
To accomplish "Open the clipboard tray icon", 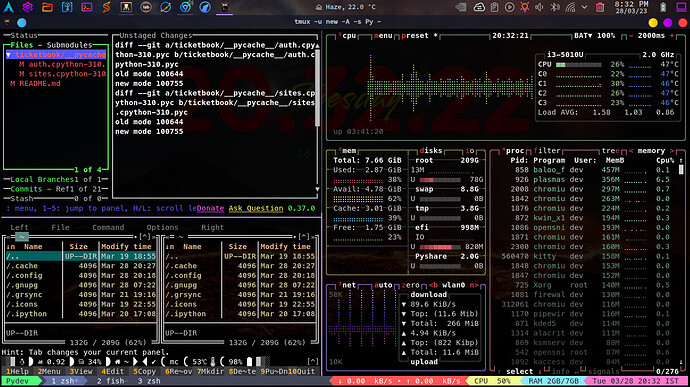I will coord(495,7).
